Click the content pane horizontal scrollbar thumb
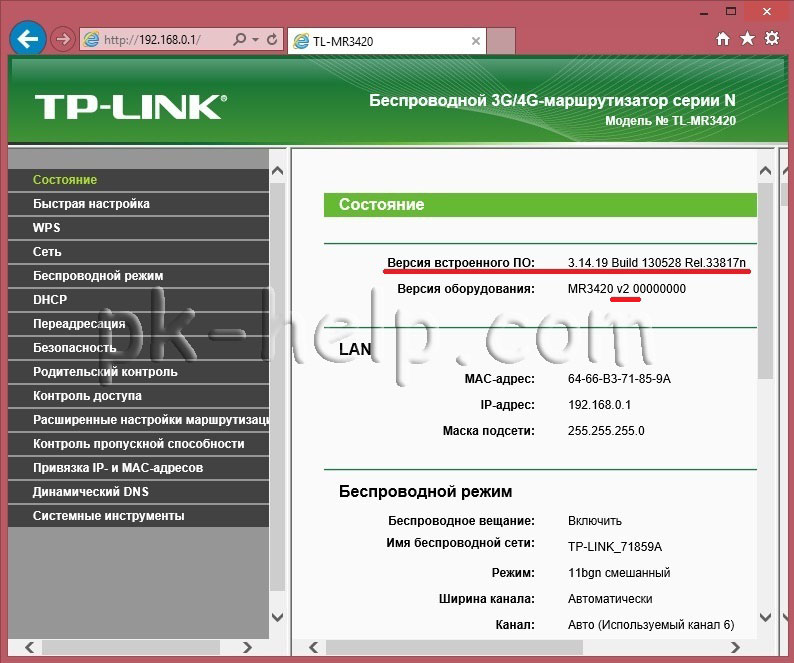The height and width of the screenshot is (663, 794). click(454, 647)
